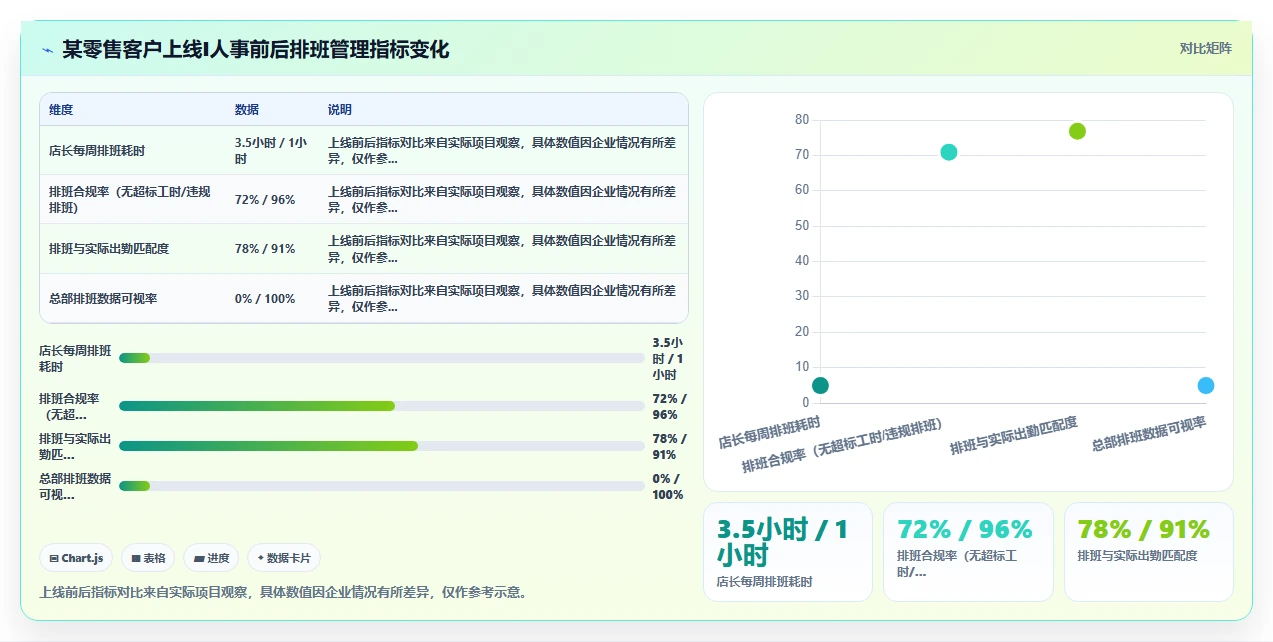Screen dimensions: 1273x642
Task: Click the 72% / 96% value beside the progress bar
Action: coord(669,406)
